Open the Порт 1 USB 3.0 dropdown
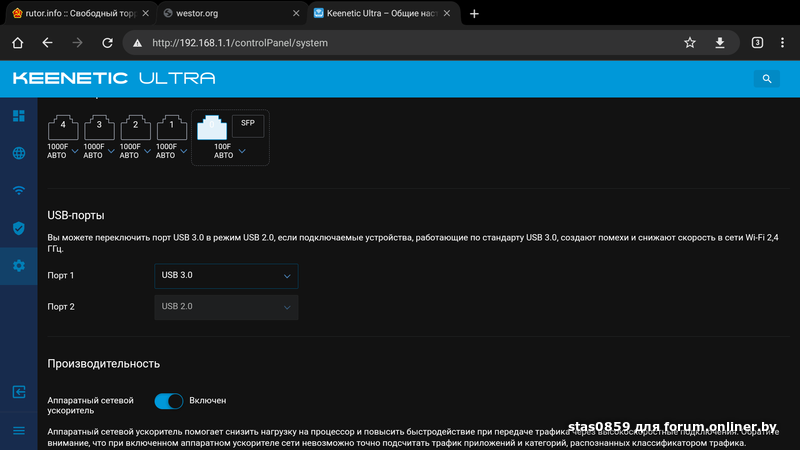The width and height of the screenshot is (800, 450). coord(226,276)
